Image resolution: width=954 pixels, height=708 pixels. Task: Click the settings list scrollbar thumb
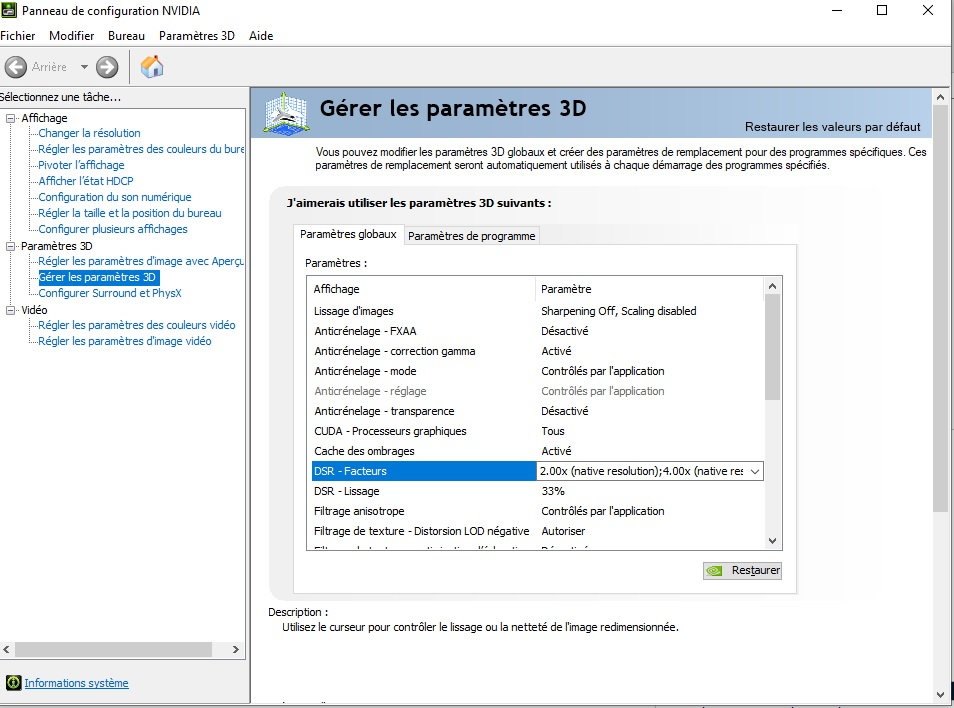[x=772, y=347]
